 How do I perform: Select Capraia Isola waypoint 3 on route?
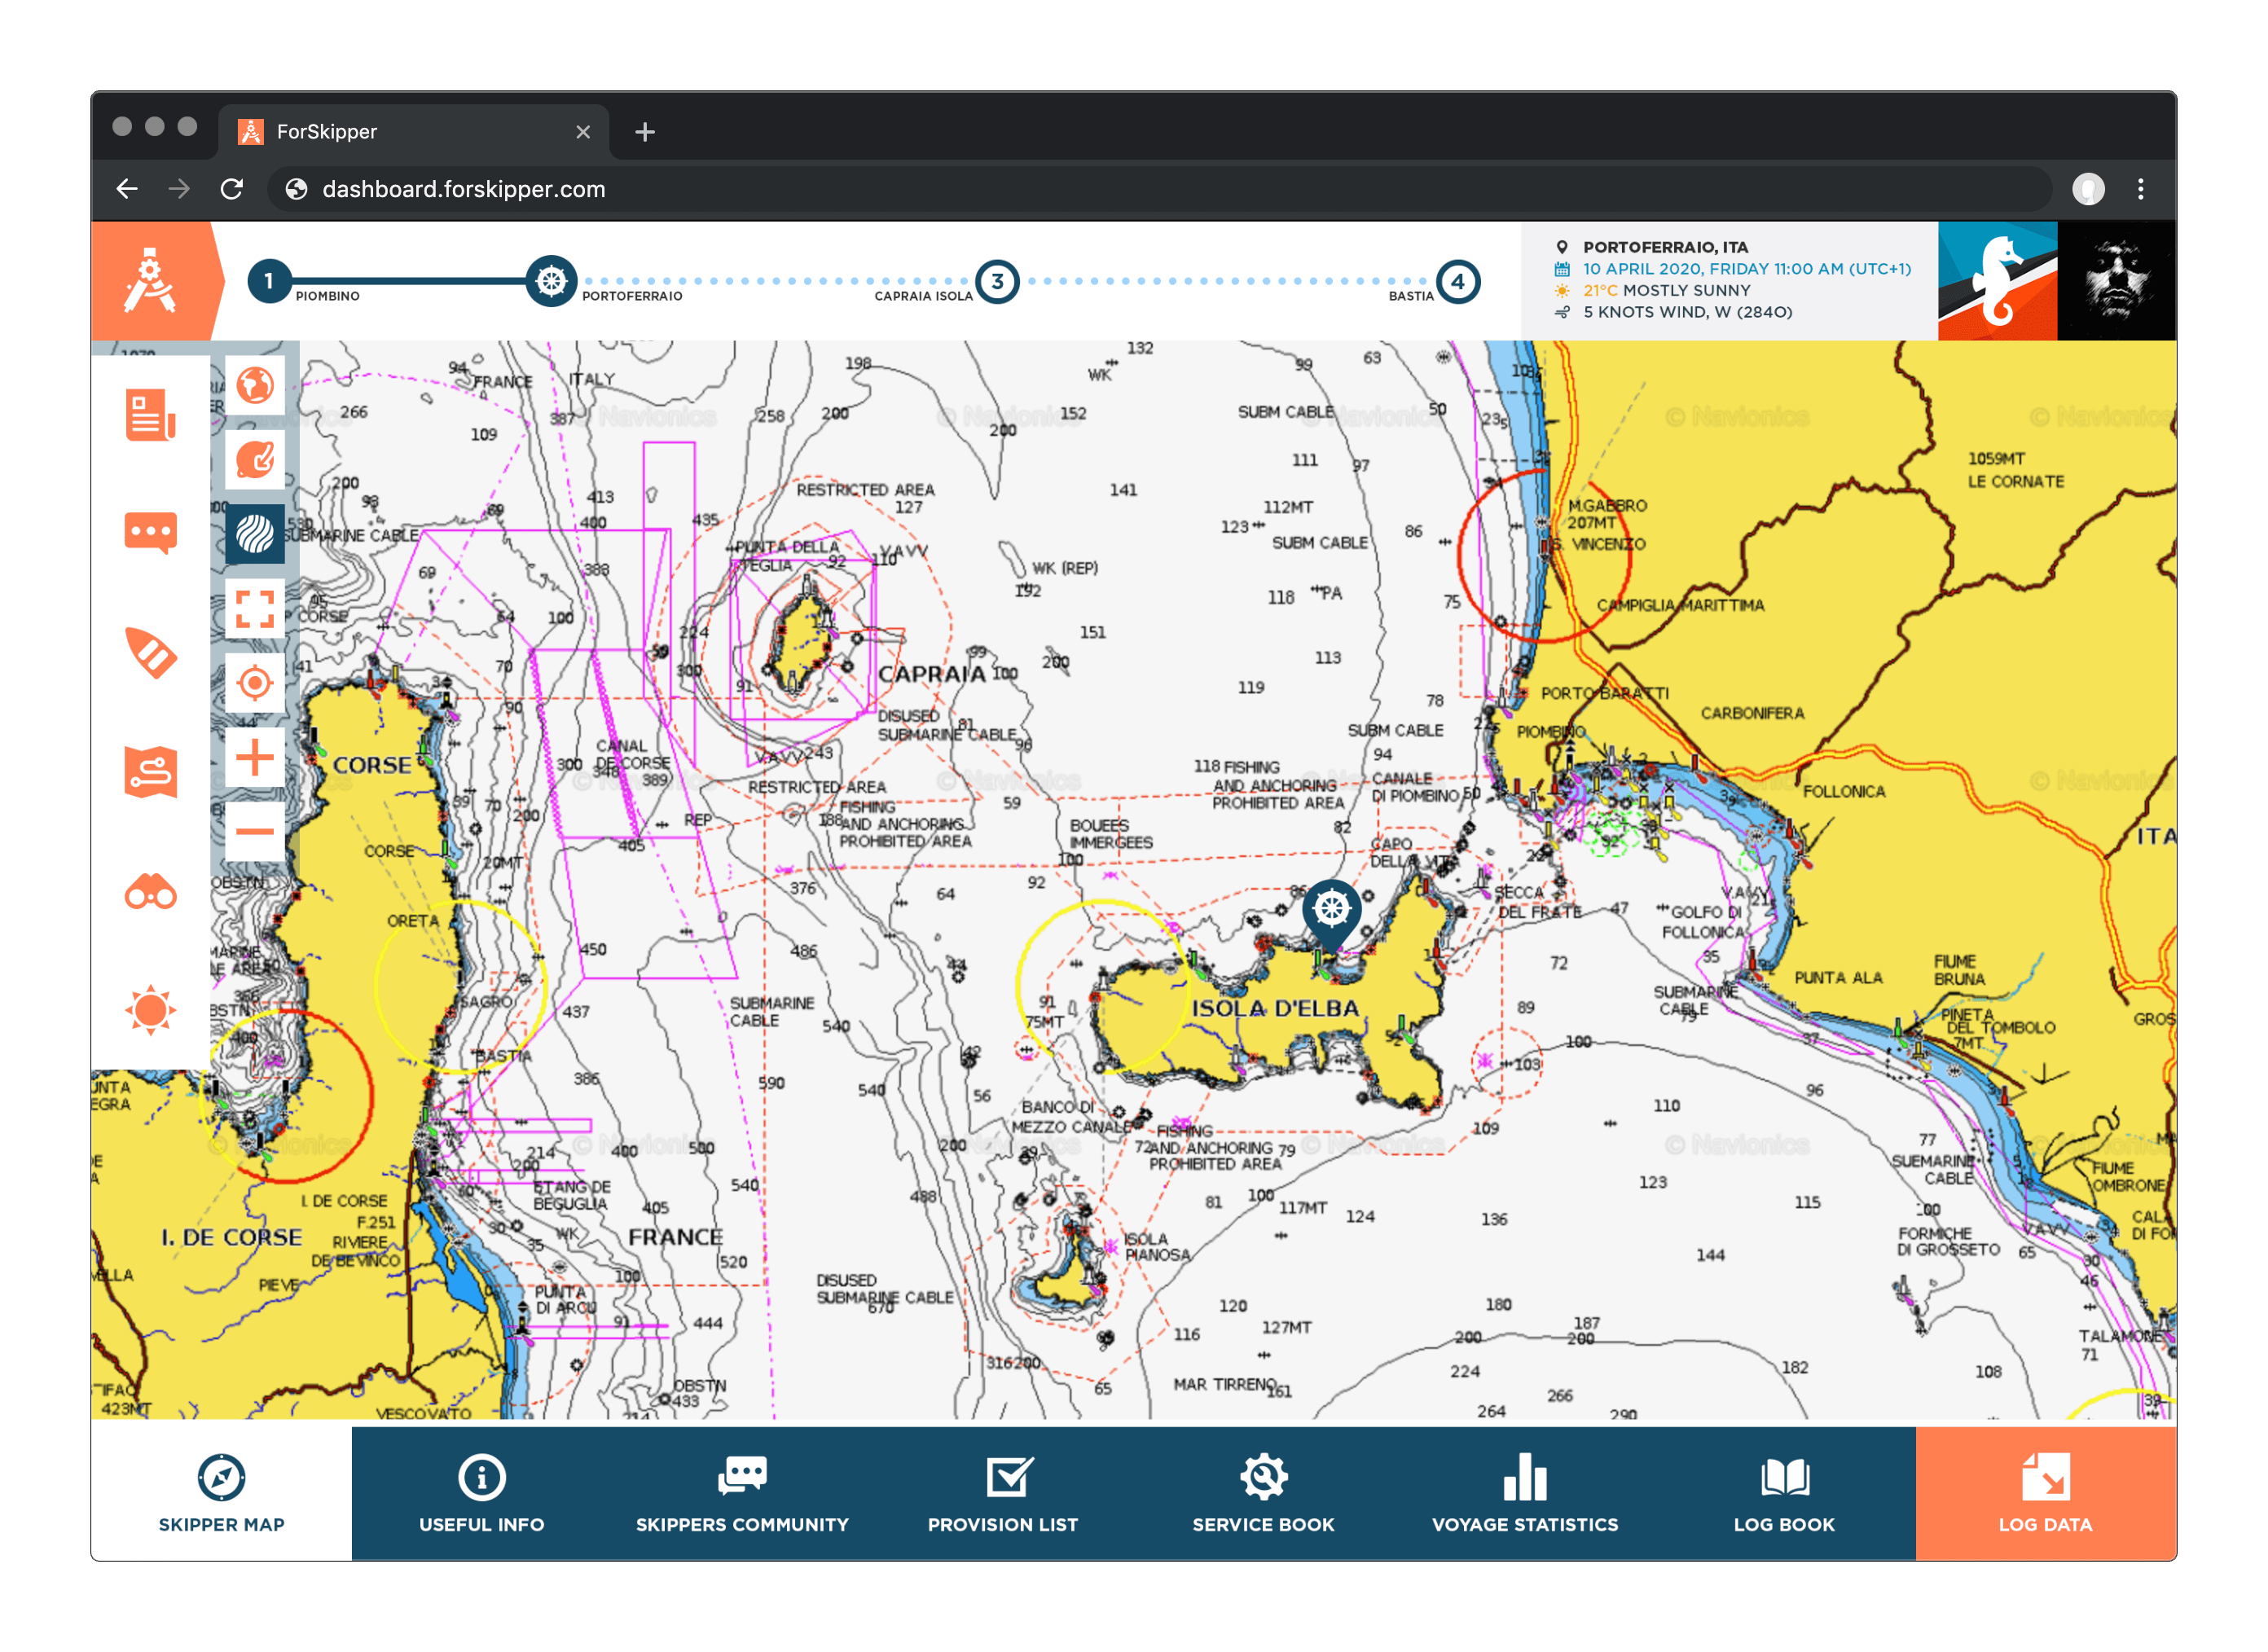pos(997,282)
